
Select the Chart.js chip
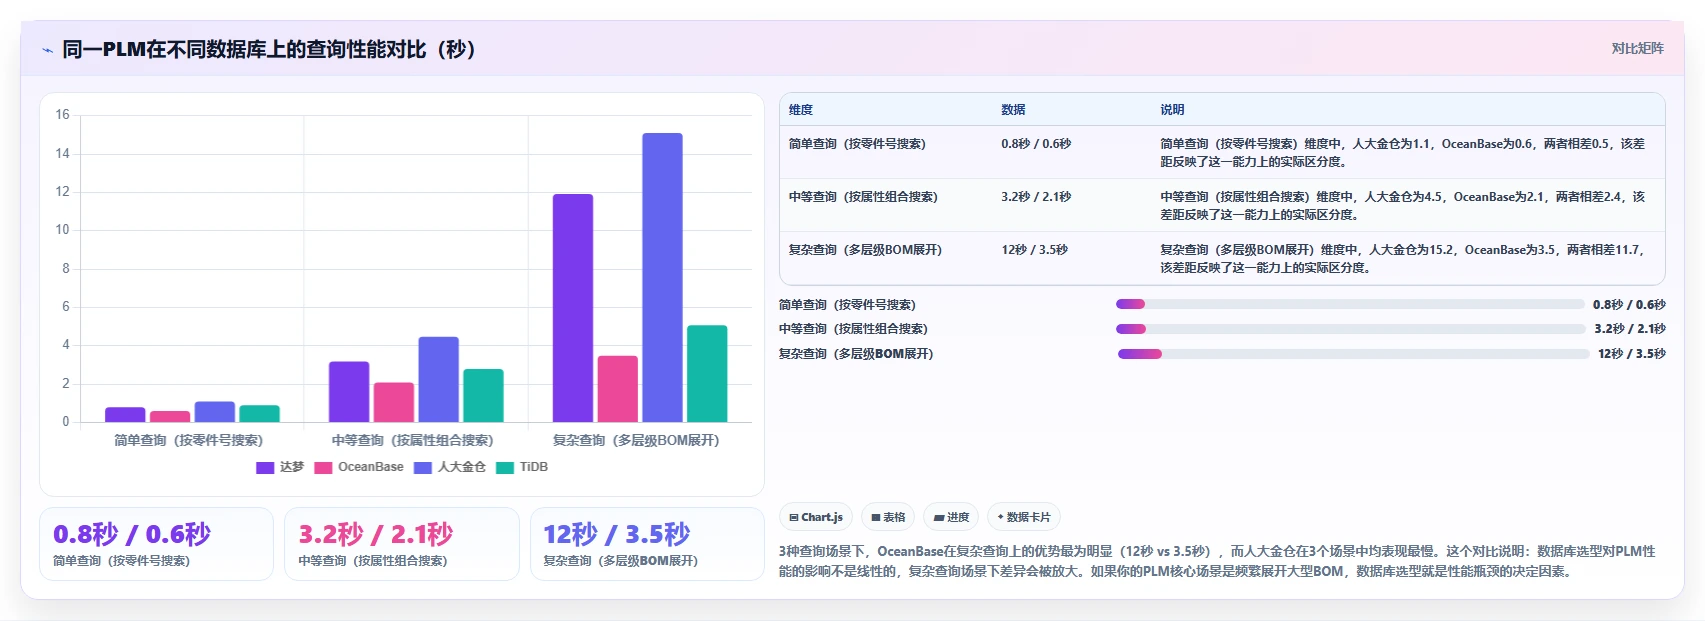pos(816,517)
